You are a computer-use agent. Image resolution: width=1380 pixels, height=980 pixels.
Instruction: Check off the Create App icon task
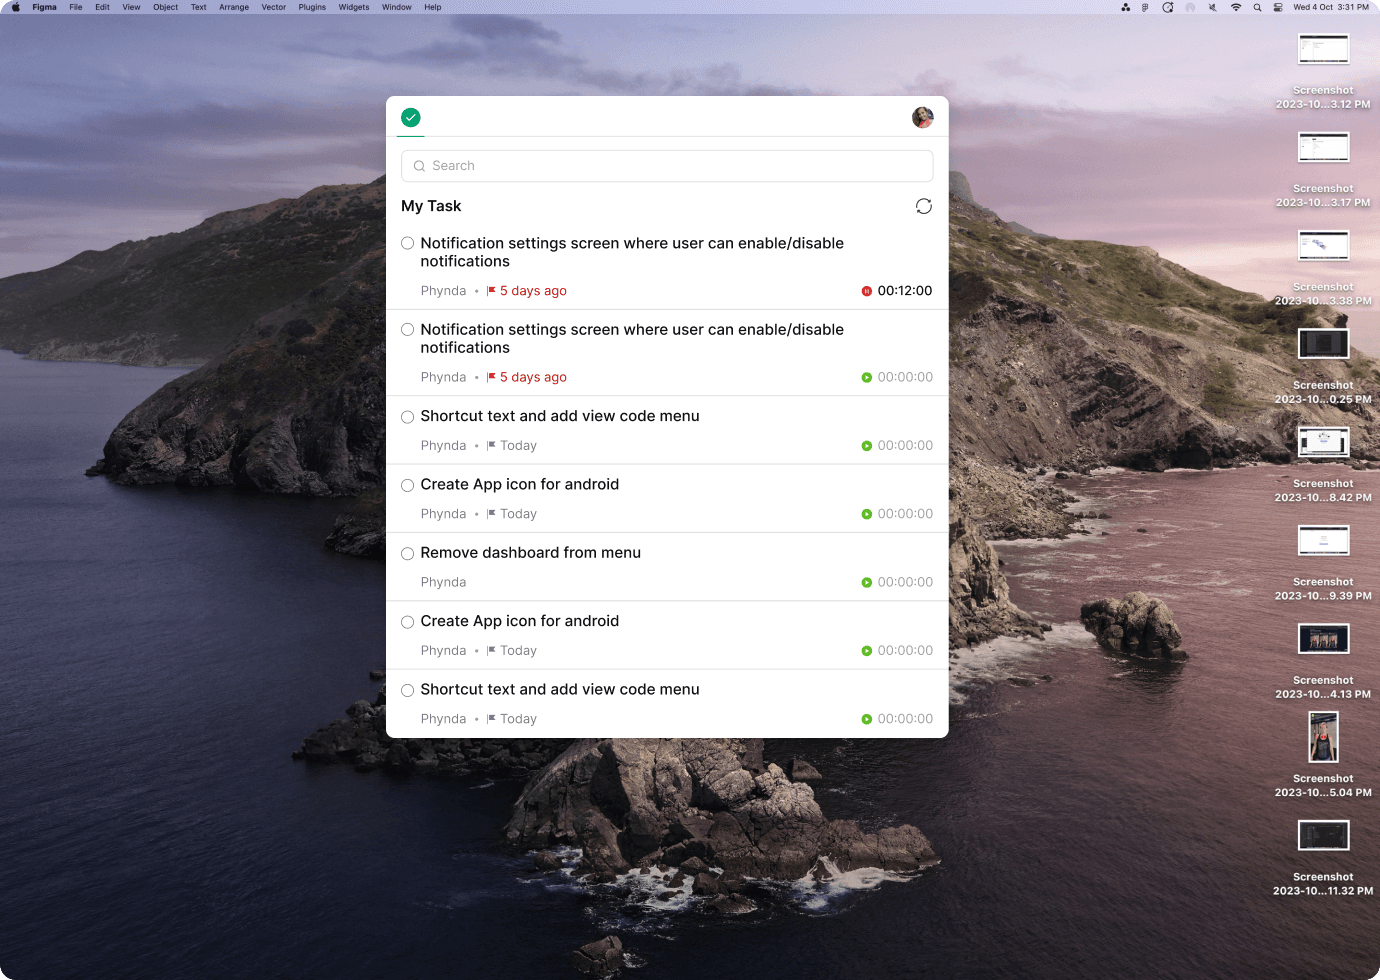[407, 485]
